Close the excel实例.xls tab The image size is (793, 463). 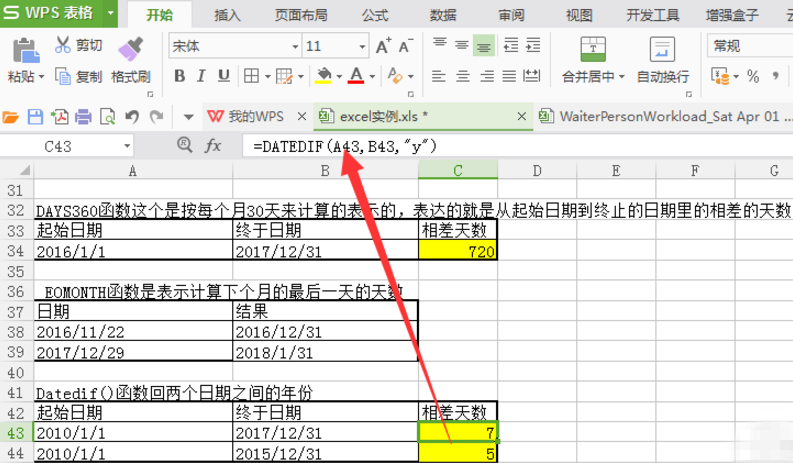(521, 116)
